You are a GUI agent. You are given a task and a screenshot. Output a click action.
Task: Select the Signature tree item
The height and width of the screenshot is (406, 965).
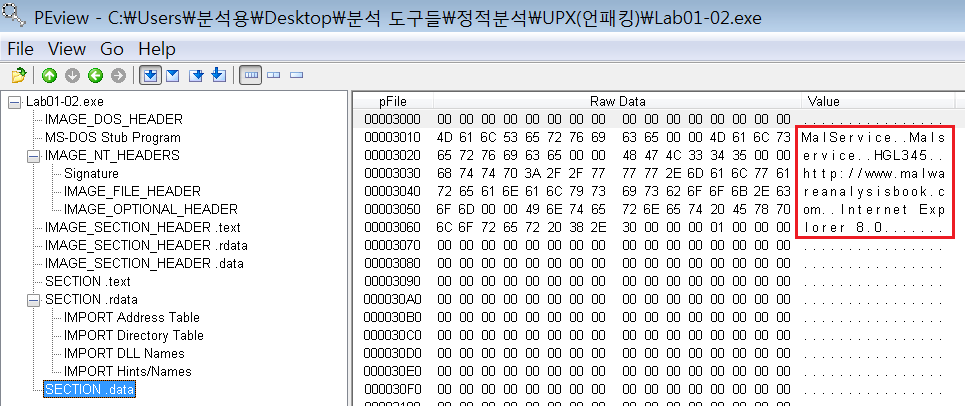(x=91, y=173)
